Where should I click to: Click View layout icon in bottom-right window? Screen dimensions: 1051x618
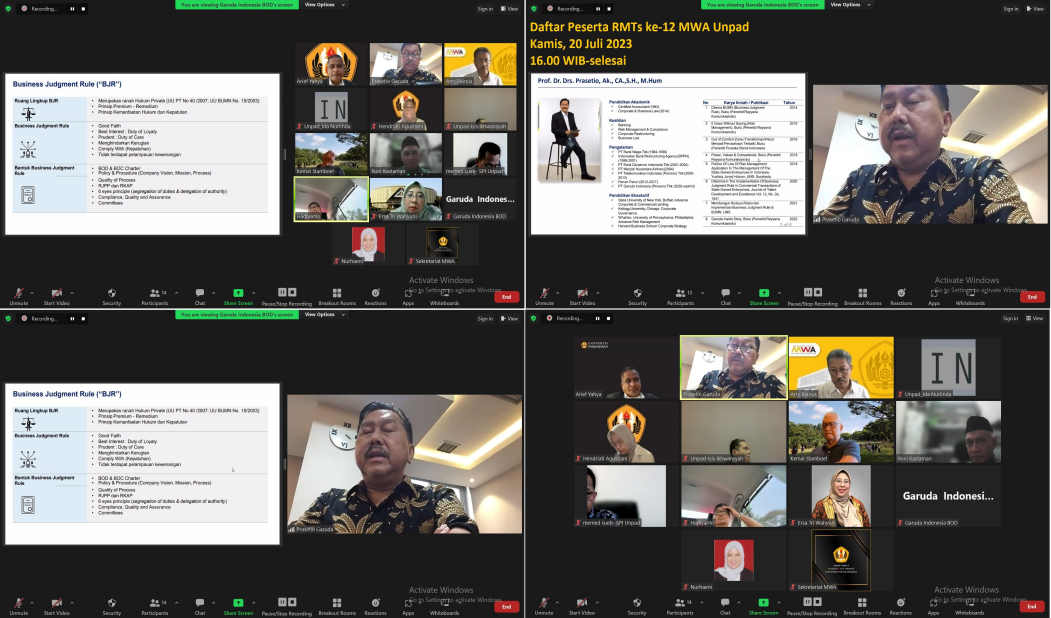1035,318
